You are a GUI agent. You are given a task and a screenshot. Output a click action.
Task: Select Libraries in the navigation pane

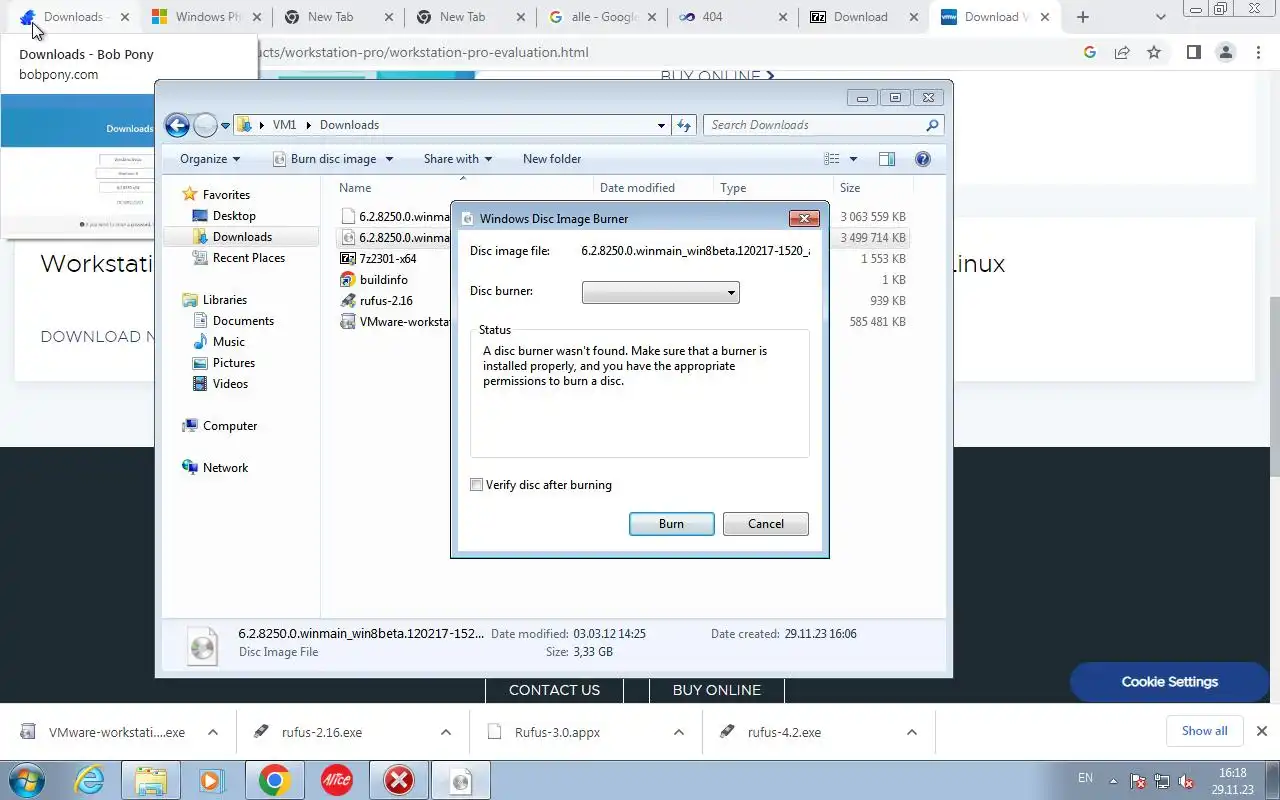point(224,300)
